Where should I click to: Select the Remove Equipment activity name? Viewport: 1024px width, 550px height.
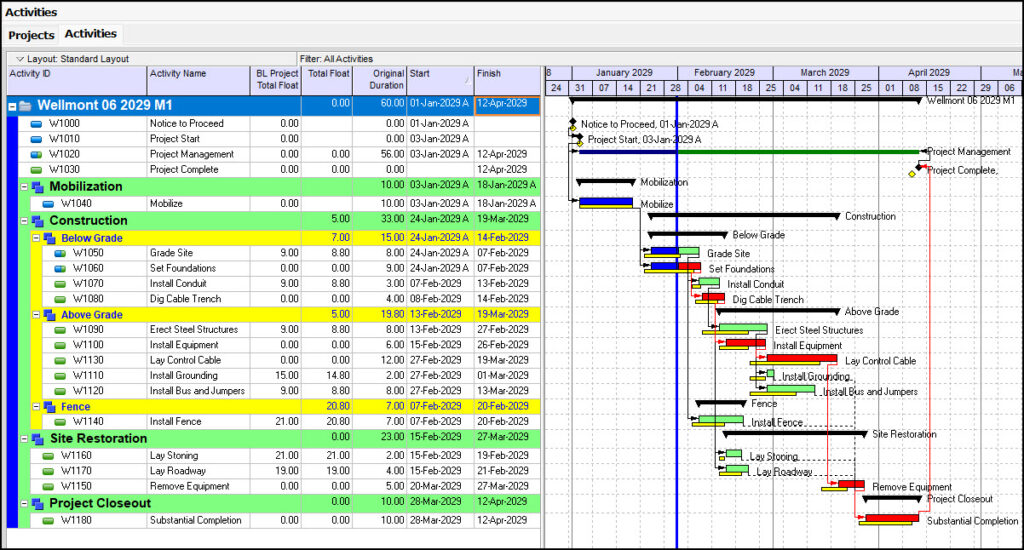pyautogui.click(x=189, y=487)
